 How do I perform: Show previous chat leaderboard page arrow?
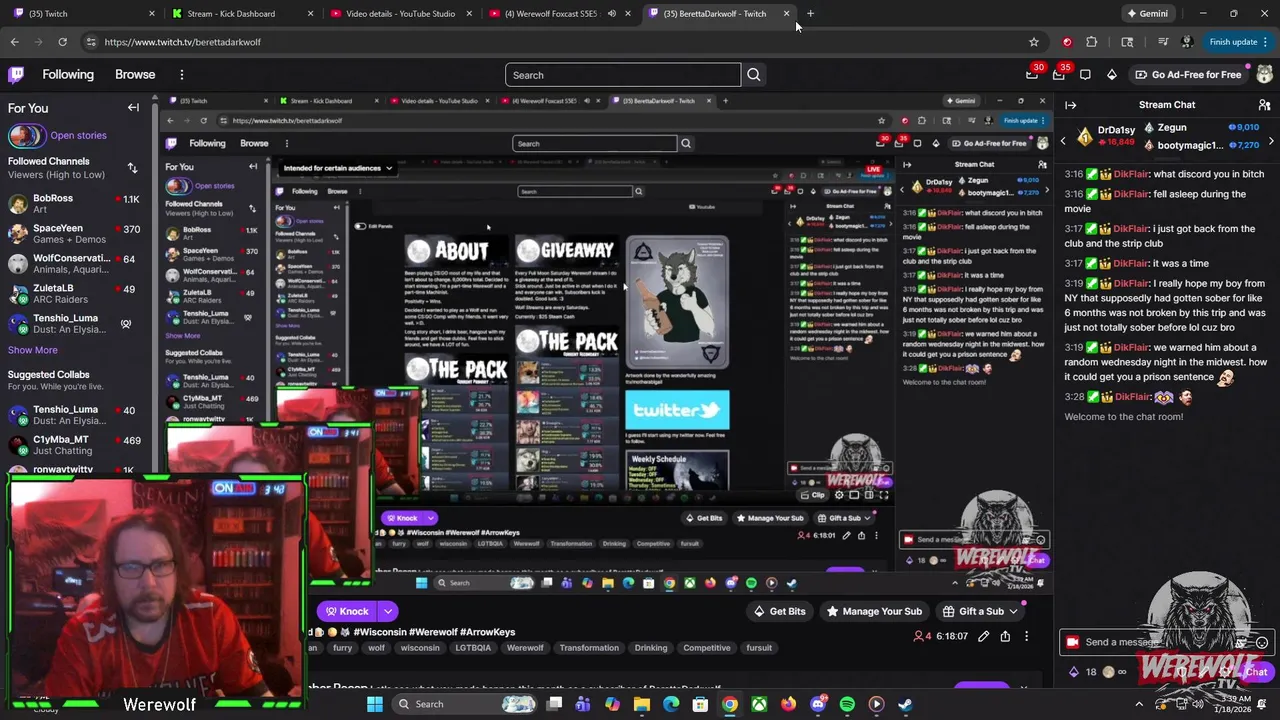tap(1063, 142)
